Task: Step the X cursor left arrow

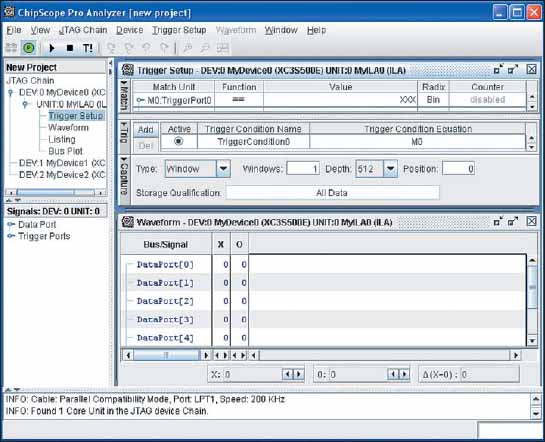Action: click(x=287, y=375)
